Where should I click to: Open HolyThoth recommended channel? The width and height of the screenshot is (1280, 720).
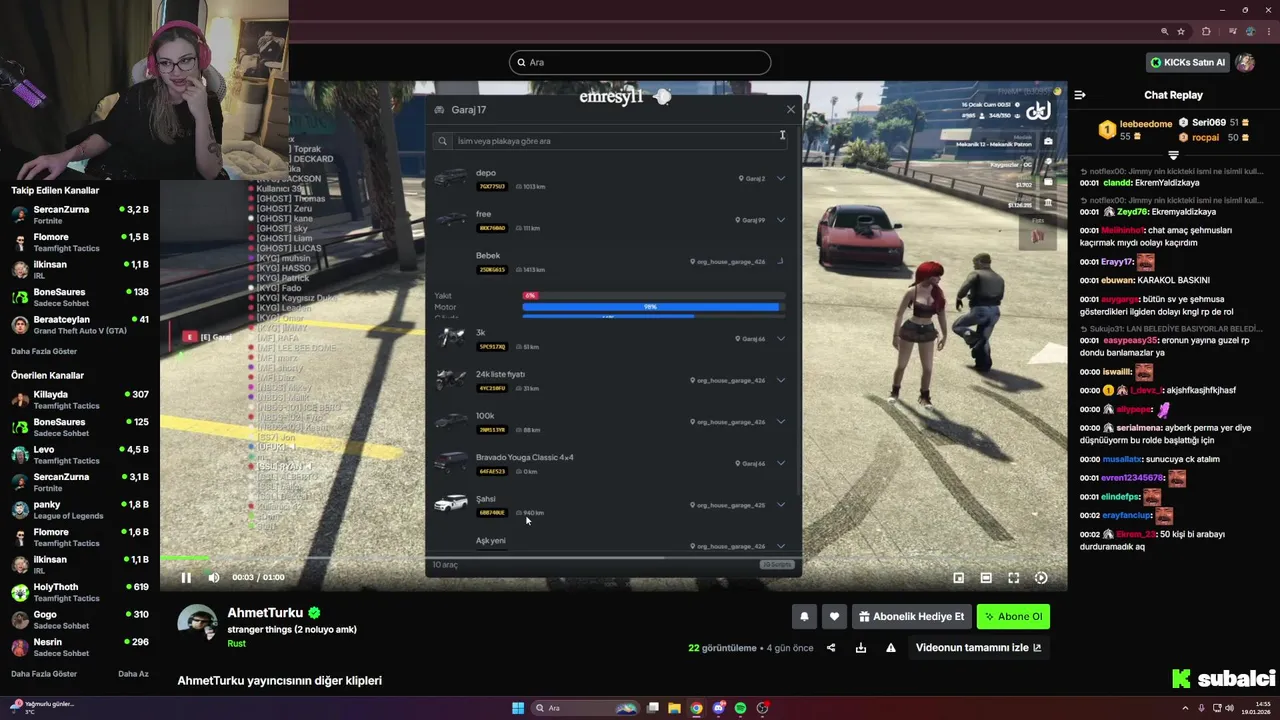(80, 592)
